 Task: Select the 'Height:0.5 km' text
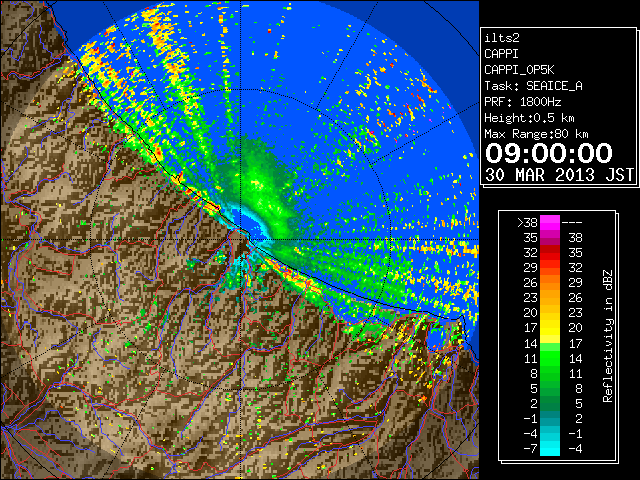(529, 118)
